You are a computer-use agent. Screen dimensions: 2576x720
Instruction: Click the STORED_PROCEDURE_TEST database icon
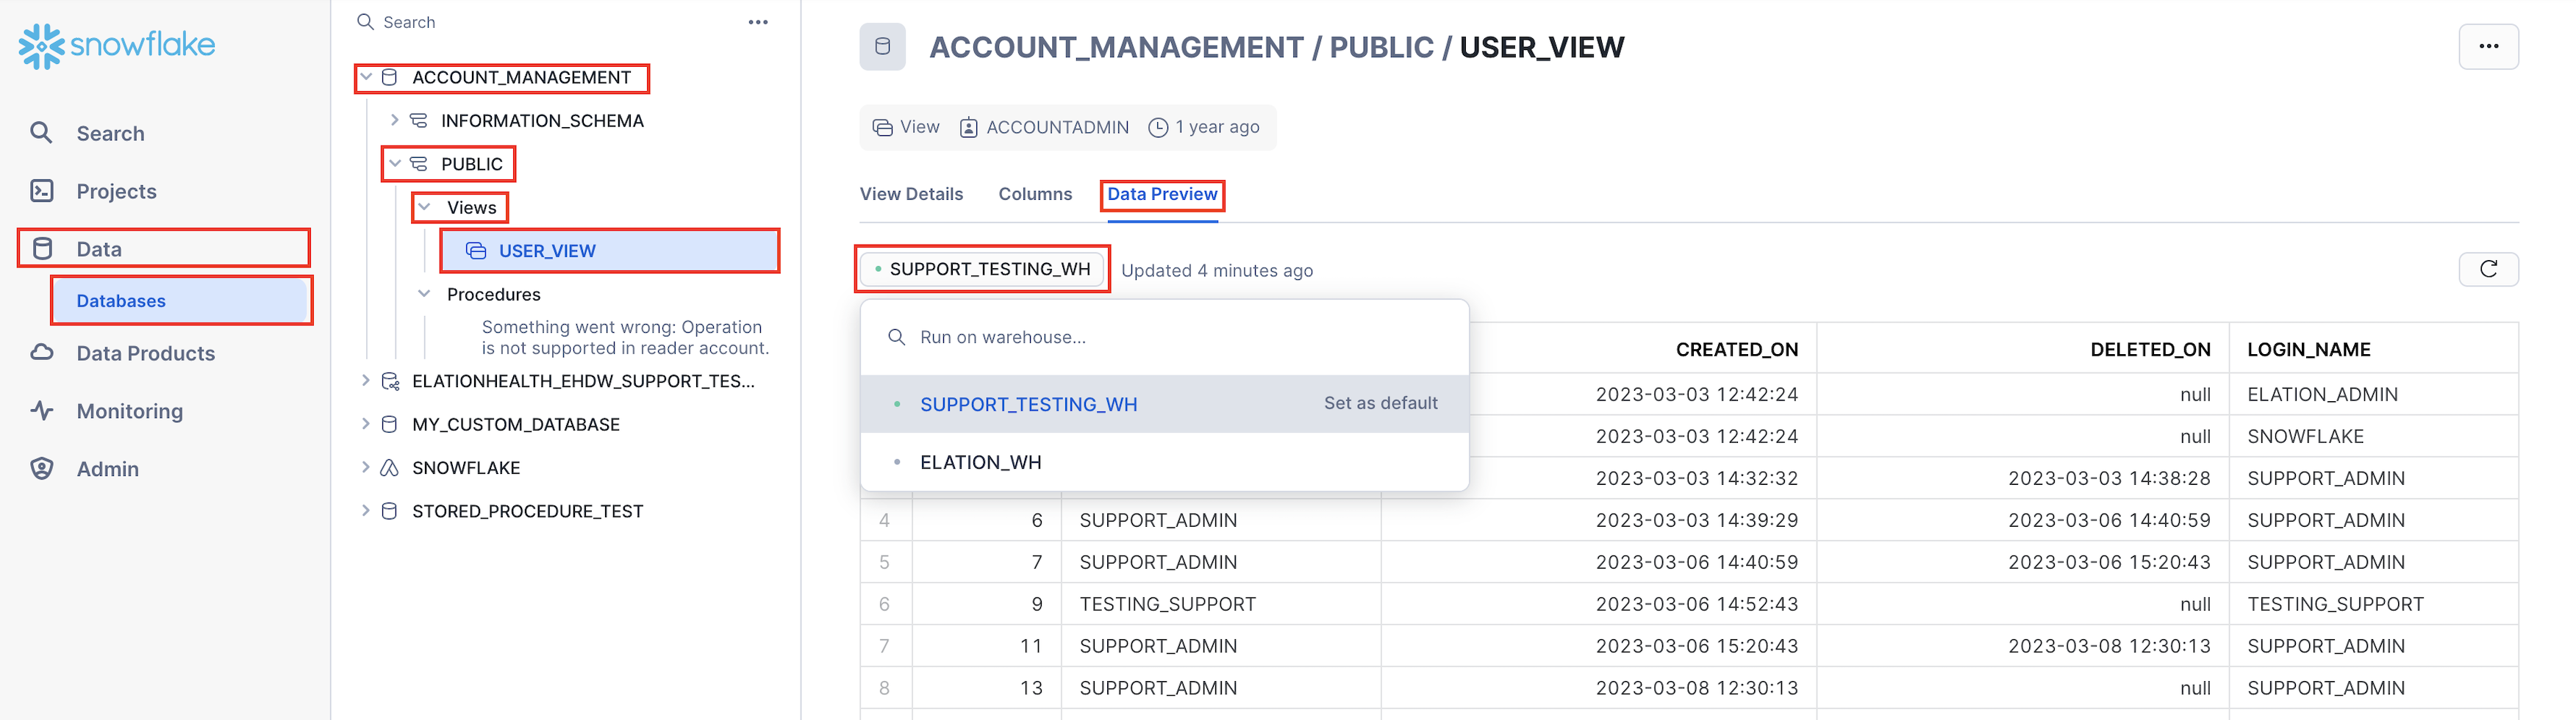coord(390,511)
